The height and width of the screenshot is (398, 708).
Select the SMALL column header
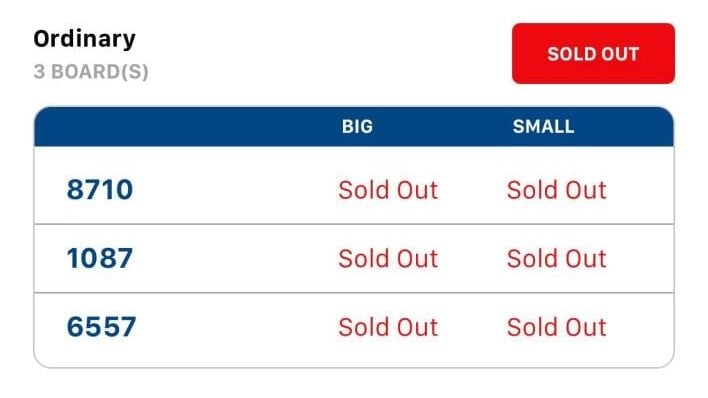pyautogui.click(x=543, y=126)
